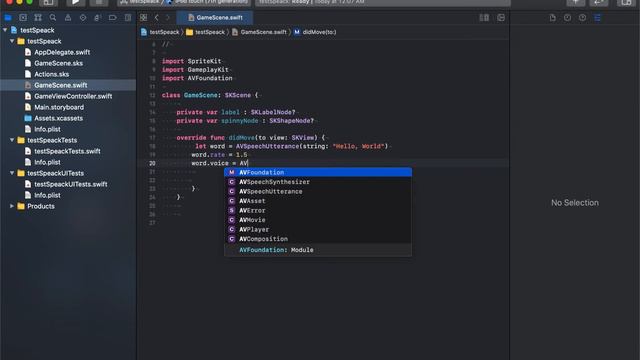Select the GameScene.swift editor tab

click(x=215, y=18)
